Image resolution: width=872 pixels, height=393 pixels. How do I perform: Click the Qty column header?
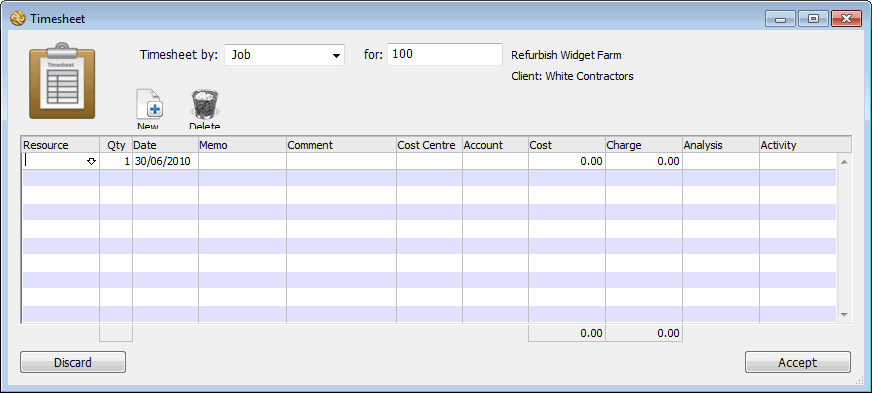(x=116, y=145)
